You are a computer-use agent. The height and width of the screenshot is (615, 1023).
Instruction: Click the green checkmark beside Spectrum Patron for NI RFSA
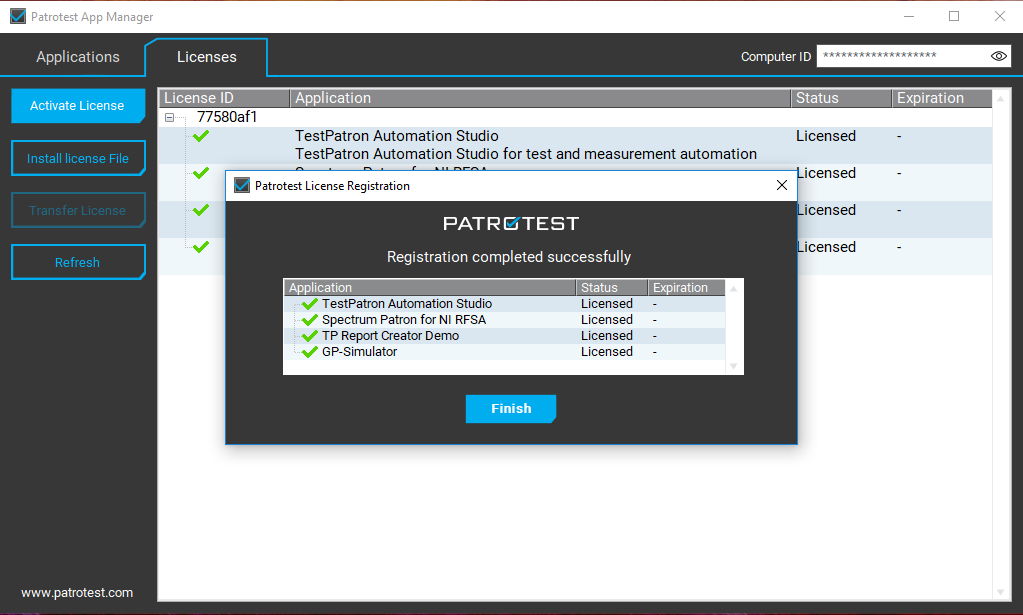pyautogui.click(x=310, y=320)
